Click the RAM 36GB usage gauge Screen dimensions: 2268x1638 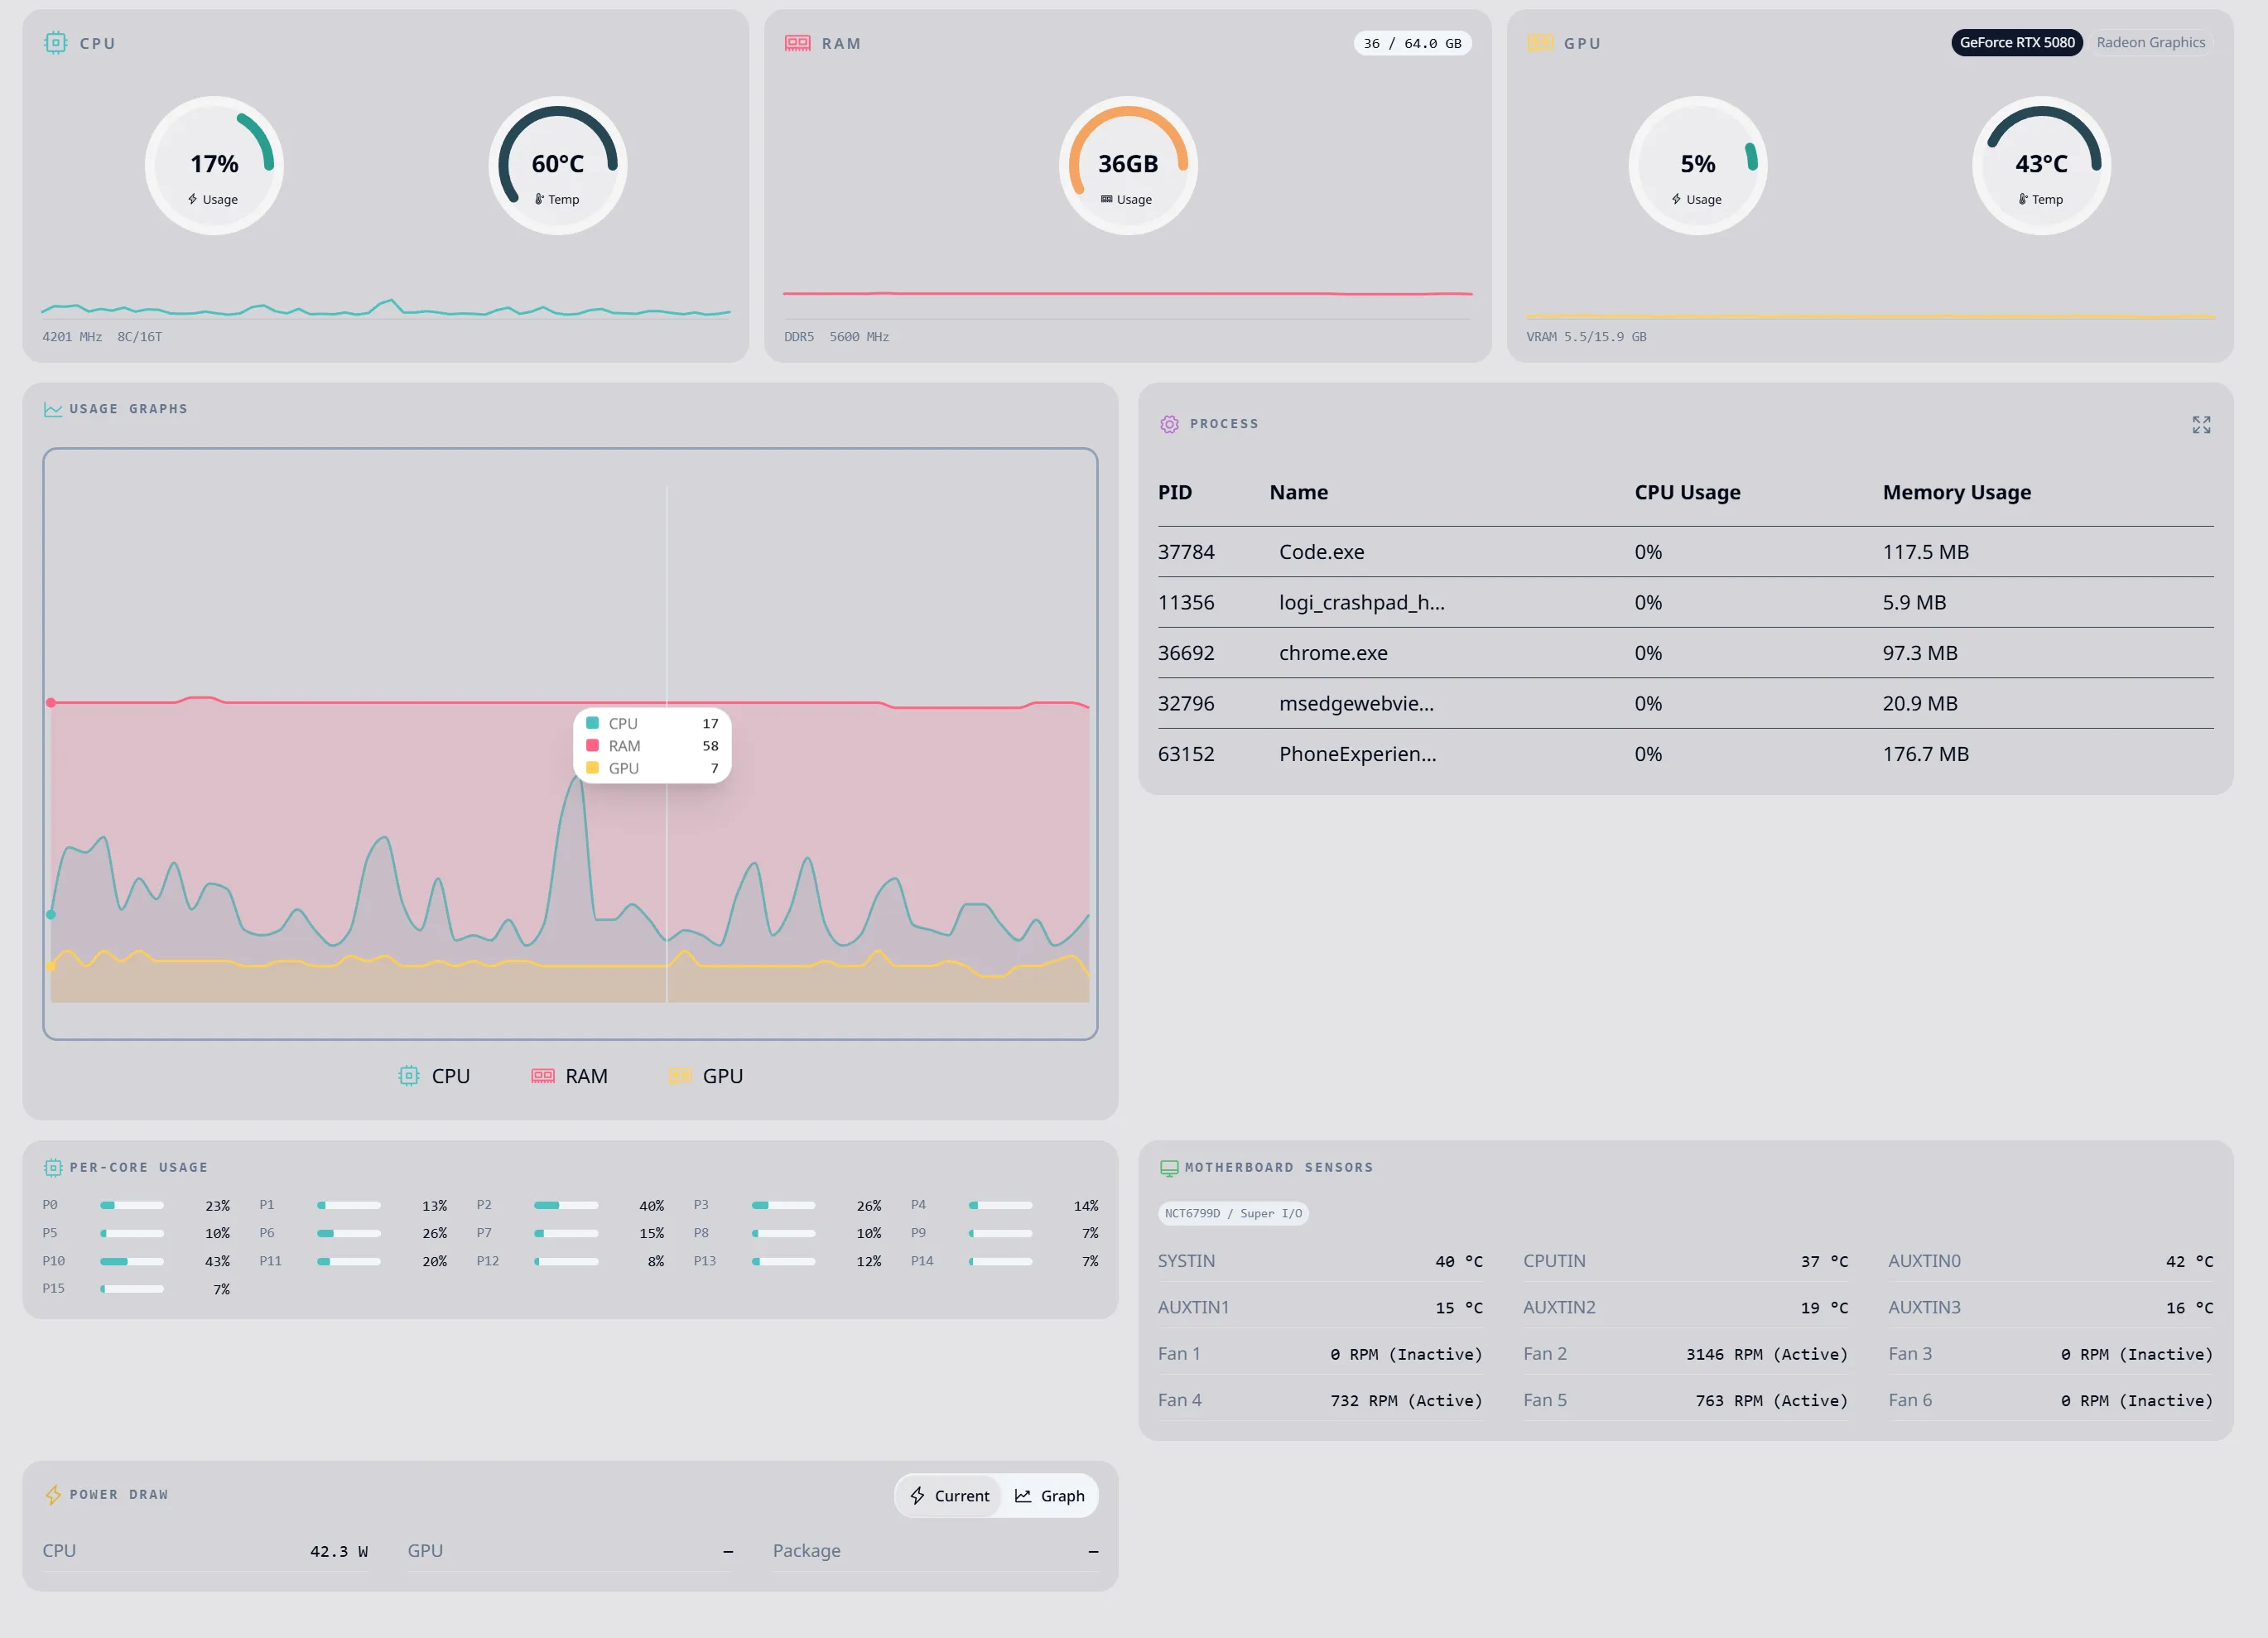tap(1128, 165)
